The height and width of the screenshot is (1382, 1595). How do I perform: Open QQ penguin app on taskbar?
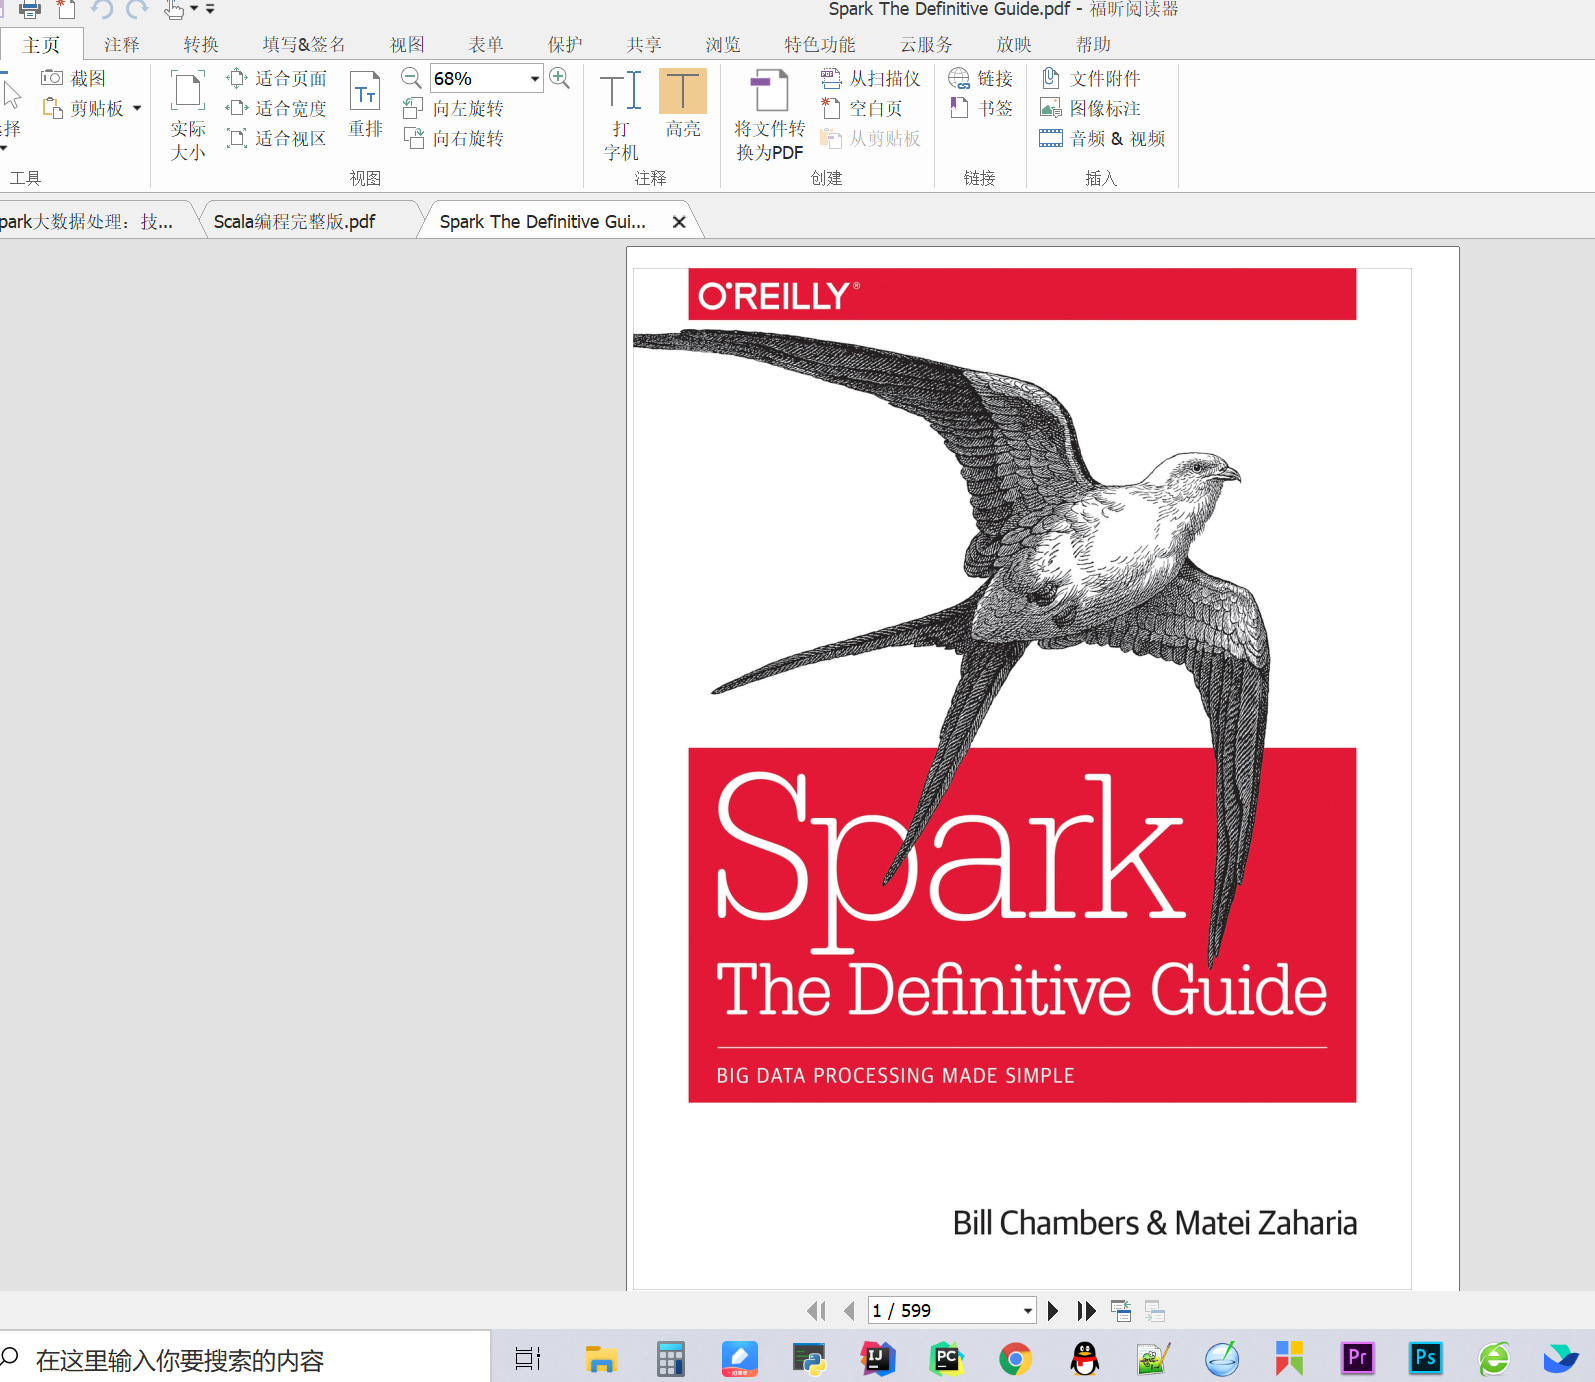point(1085,1359)
